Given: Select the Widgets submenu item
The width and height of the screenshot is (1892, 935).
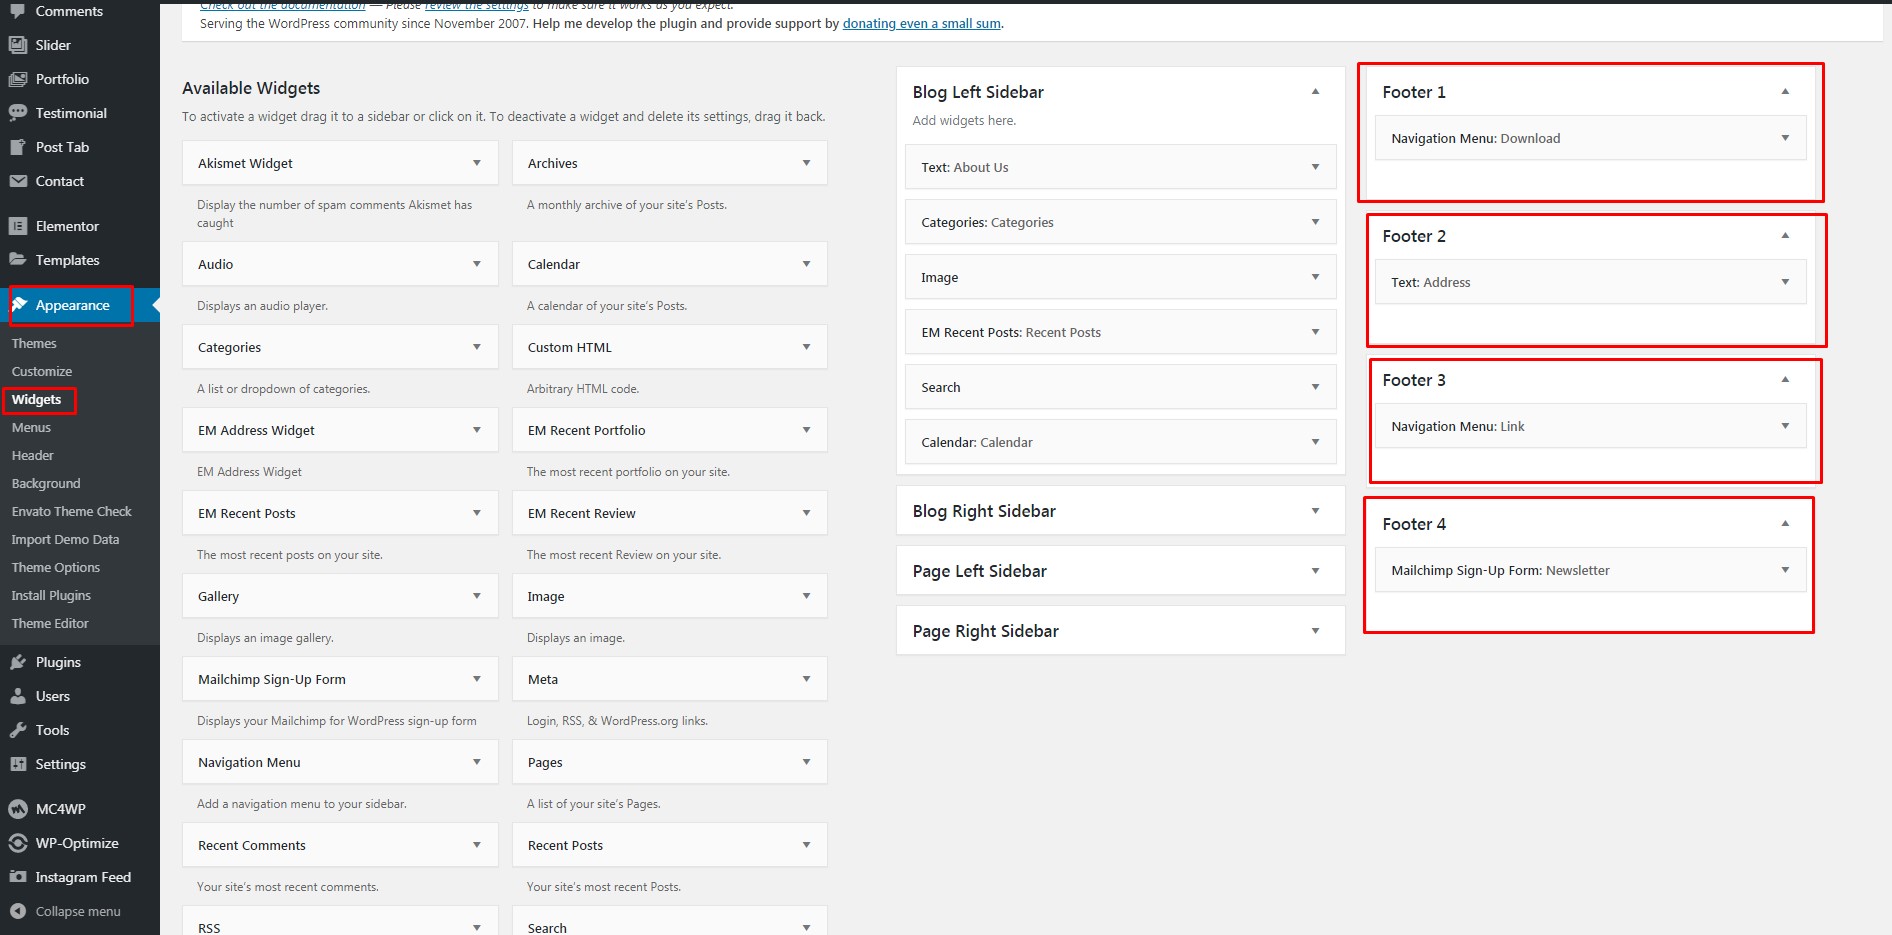Looking at the screenshot, I should 37,399.
